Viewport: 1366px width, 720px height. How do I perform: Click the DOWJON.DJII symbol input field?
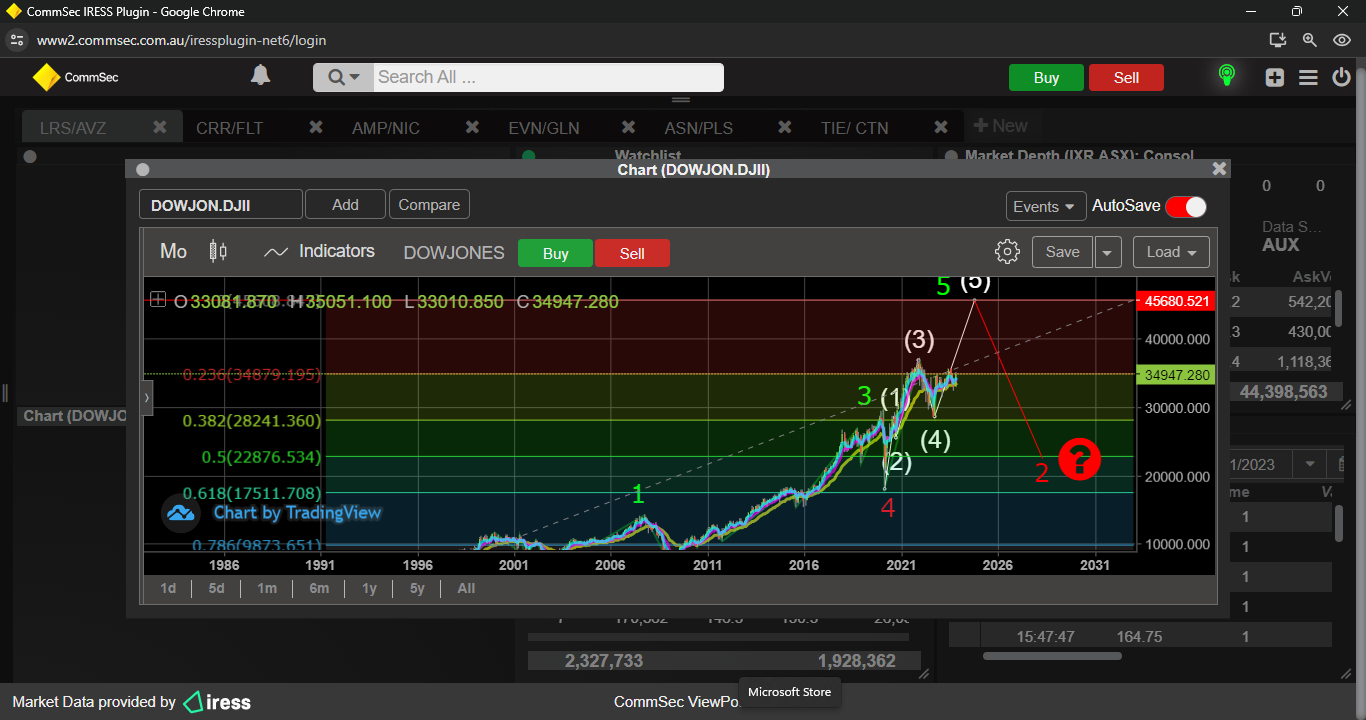tap(220, 205)
